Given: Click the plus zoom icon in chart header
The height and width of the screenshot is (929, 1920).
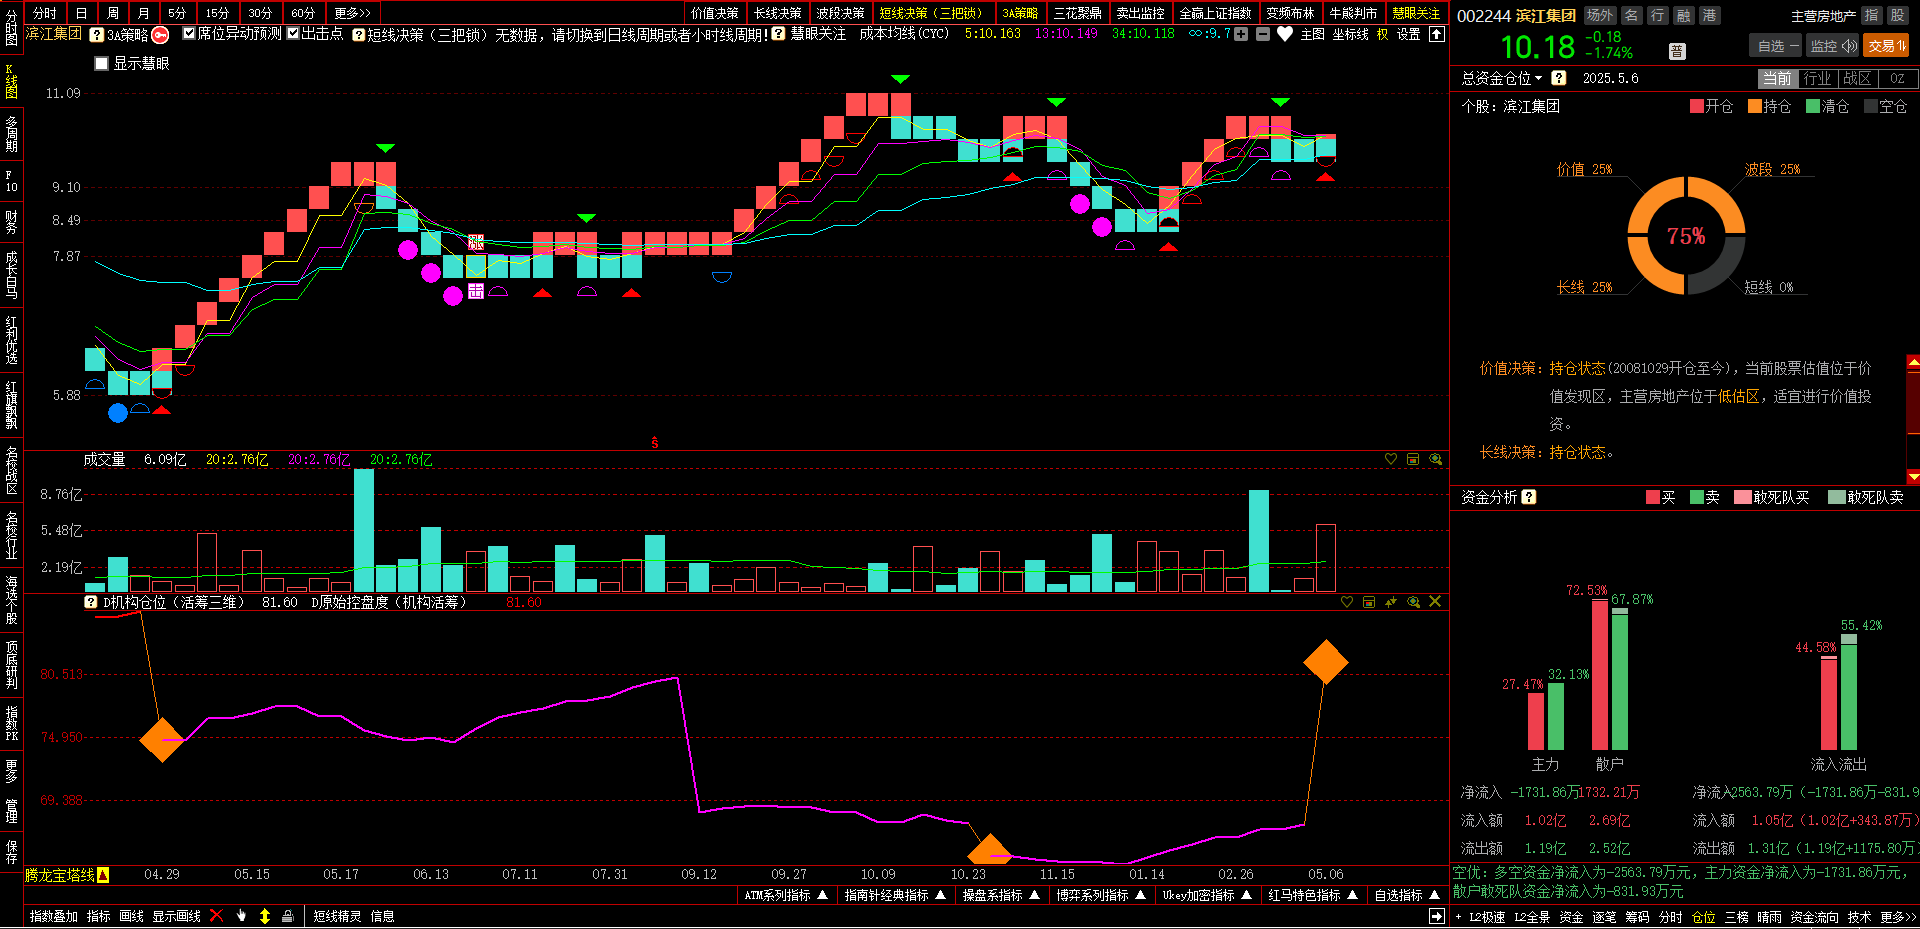Looking at the screenshot, I should [x=1241, y=34].
